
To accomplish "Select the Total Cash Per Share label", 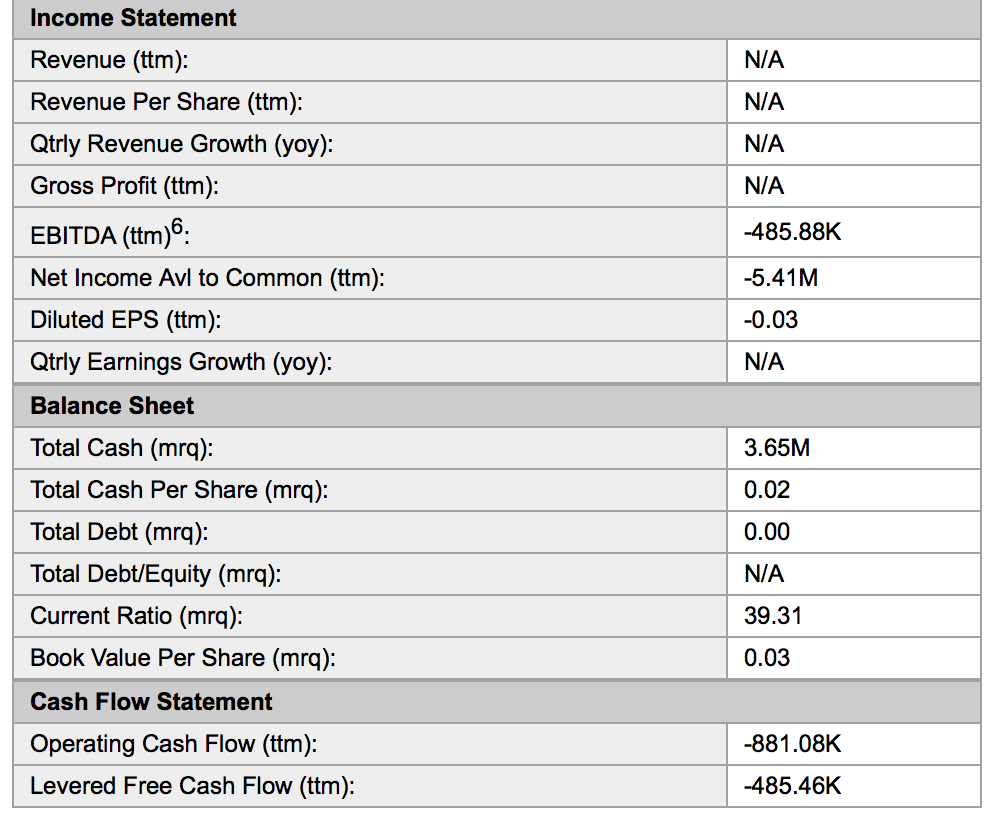I will coord(179,490).
